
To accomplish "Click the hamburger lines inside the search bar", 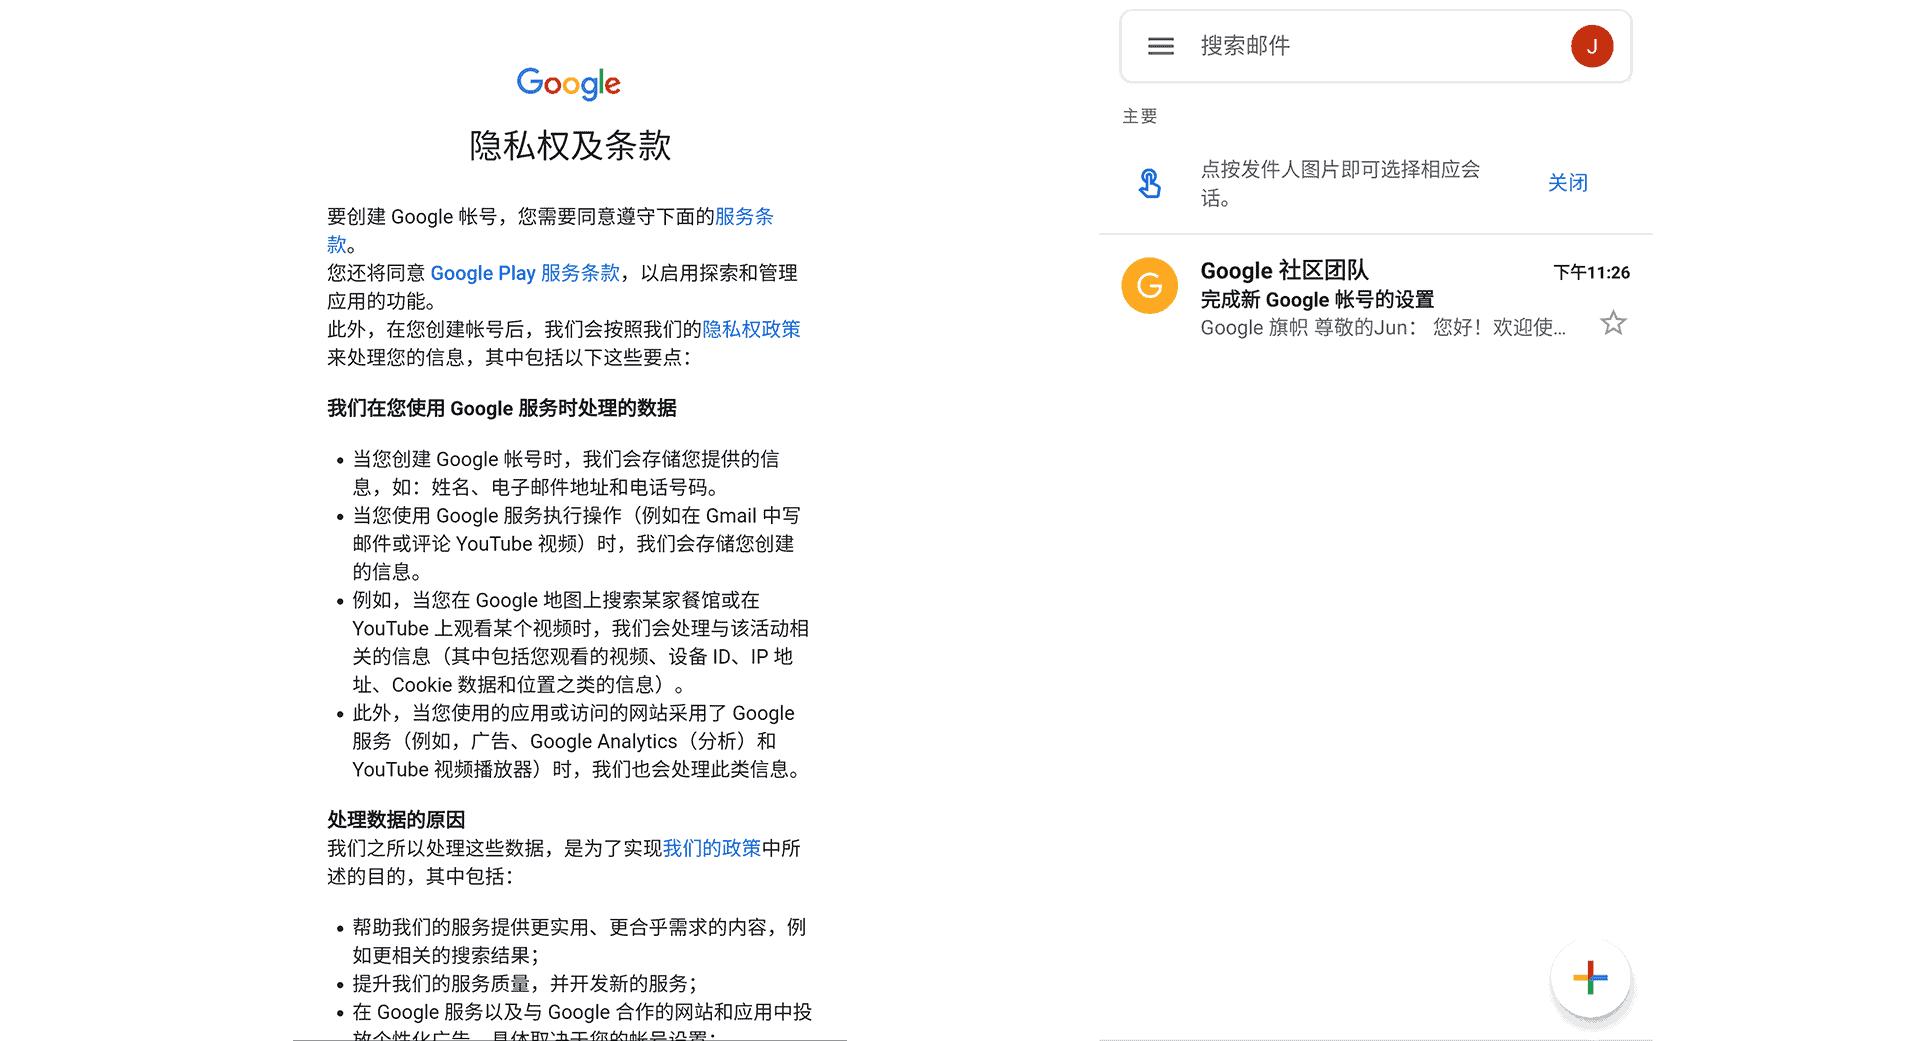I will (x=1161, y=46).
